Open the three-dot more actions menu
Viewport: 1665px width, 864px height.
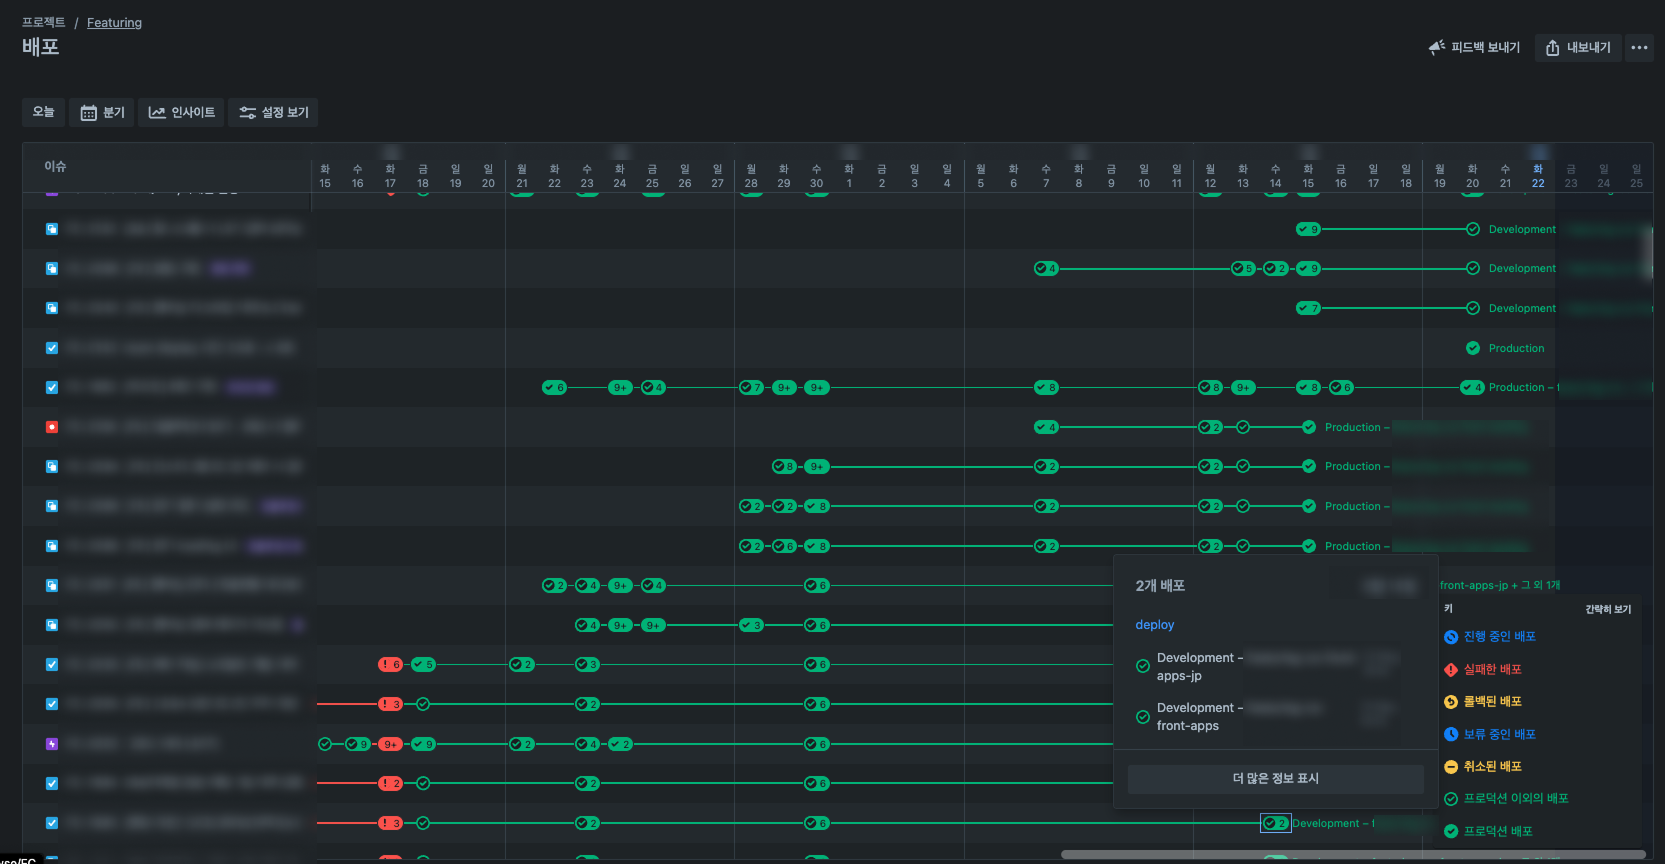click(1639, 47)
